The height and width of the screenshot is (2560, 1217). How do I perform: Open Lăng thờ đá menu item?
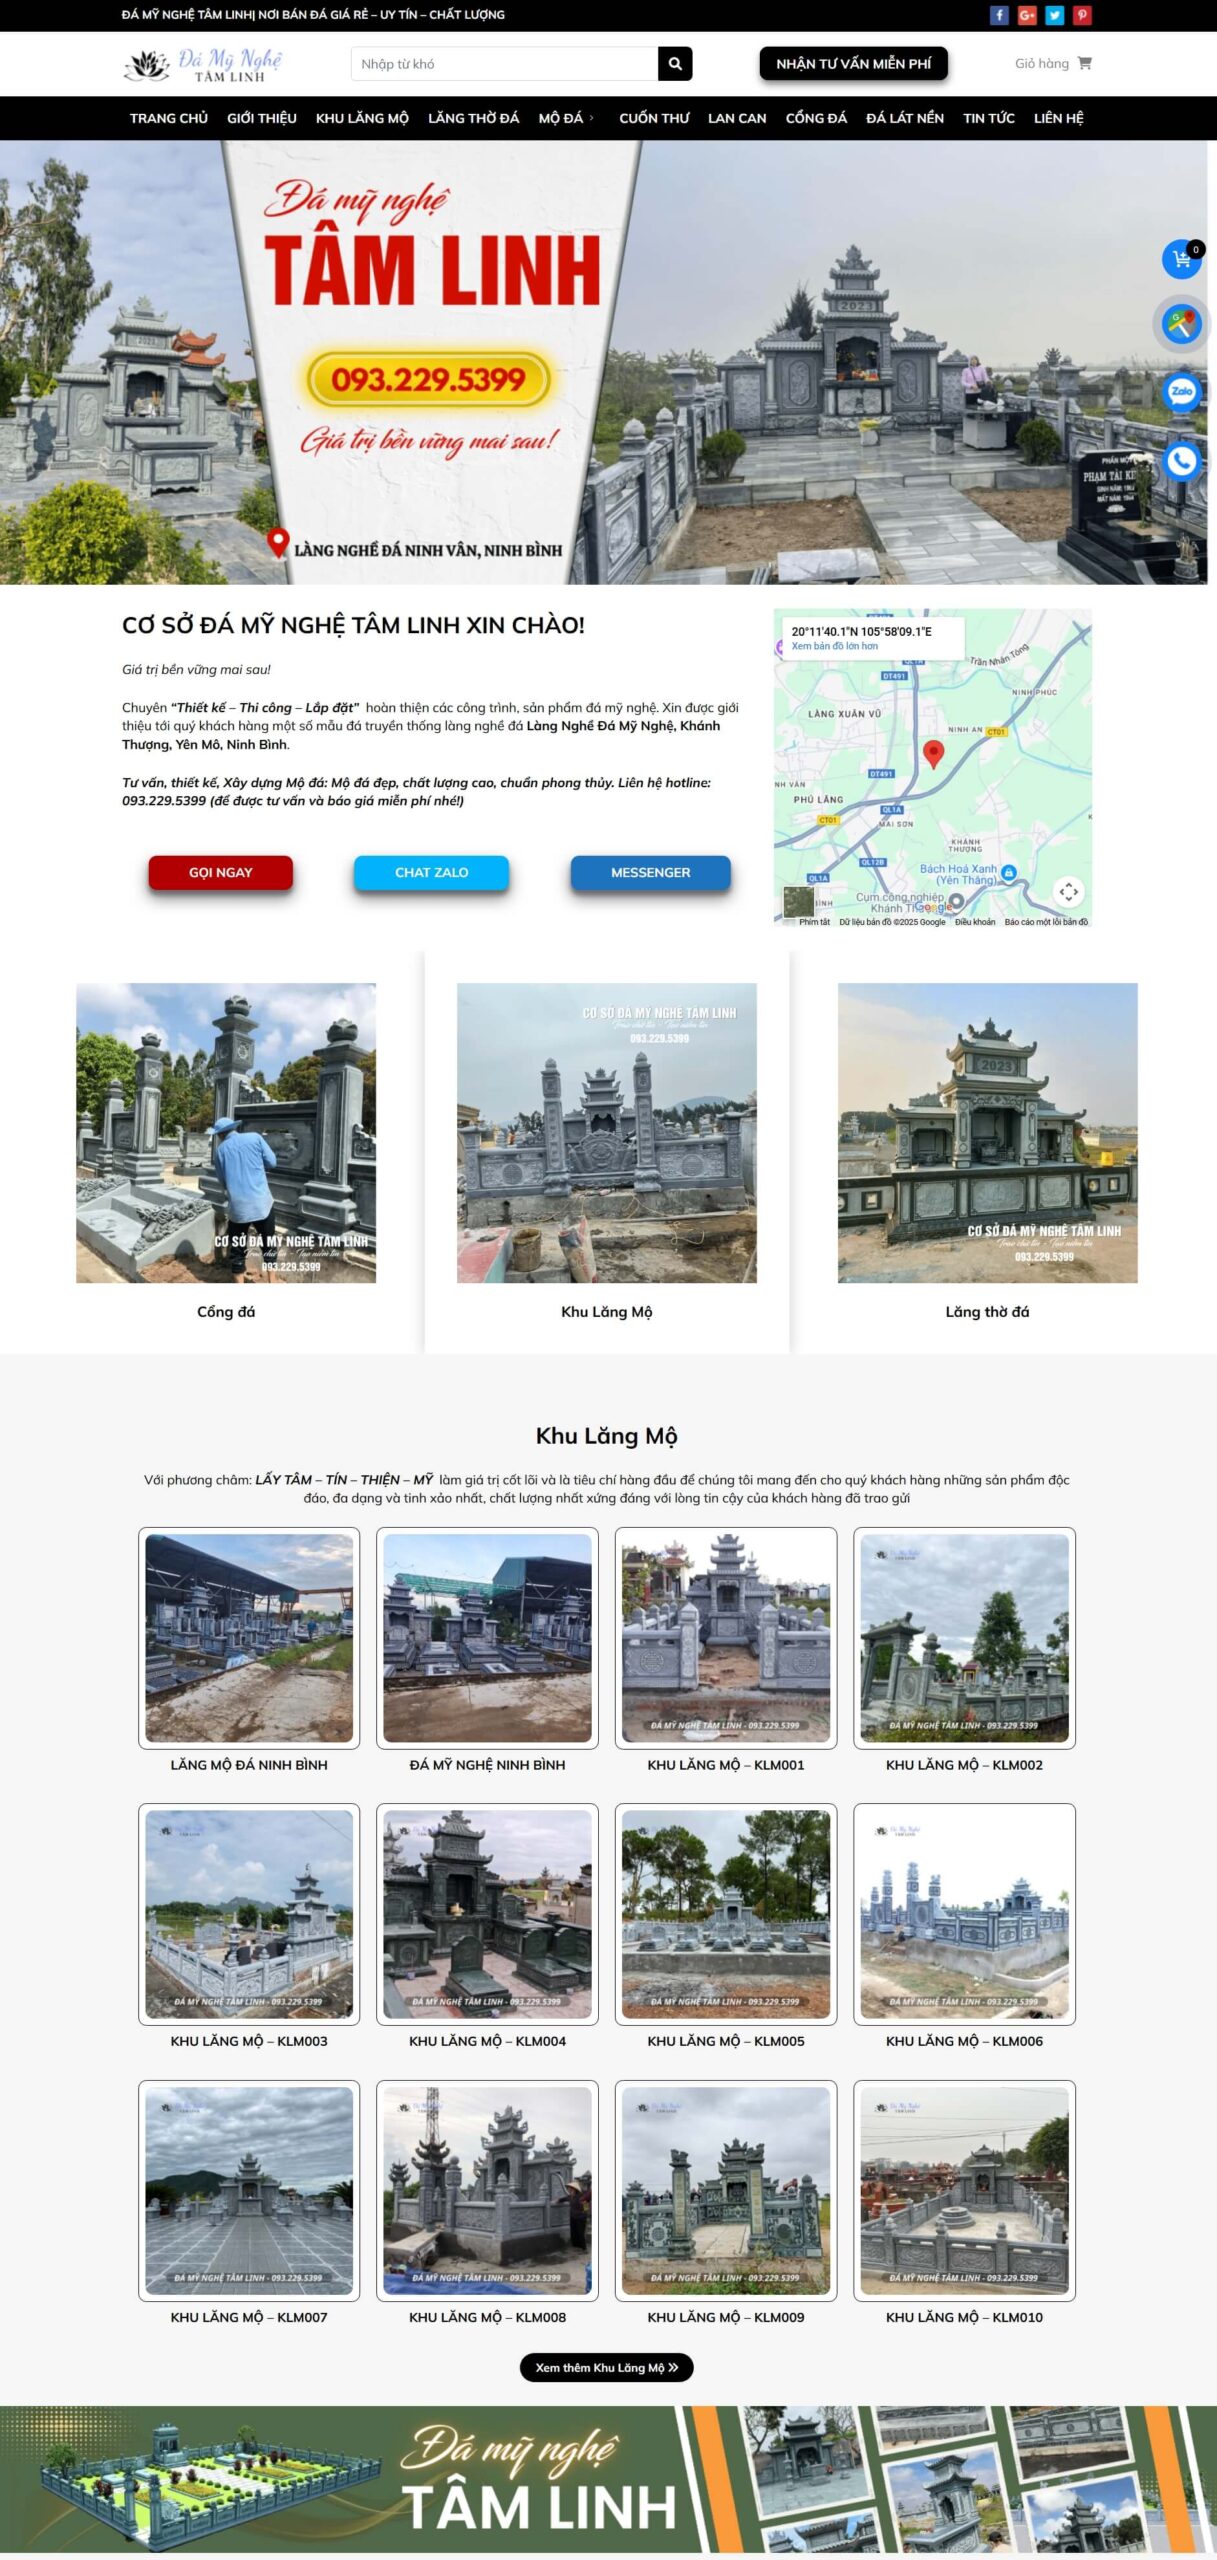pos(474,118)
